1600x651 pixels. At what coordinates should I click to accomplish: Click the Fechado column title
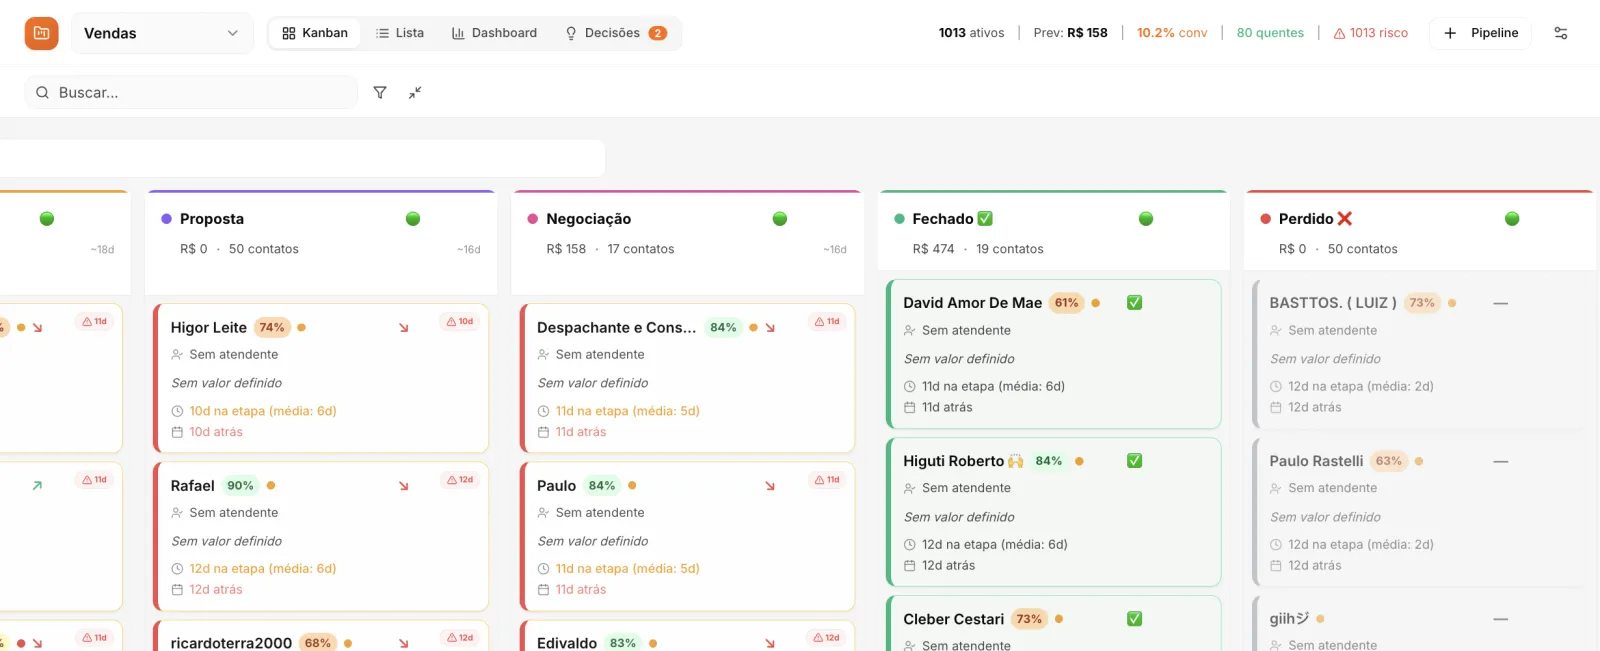952,219
